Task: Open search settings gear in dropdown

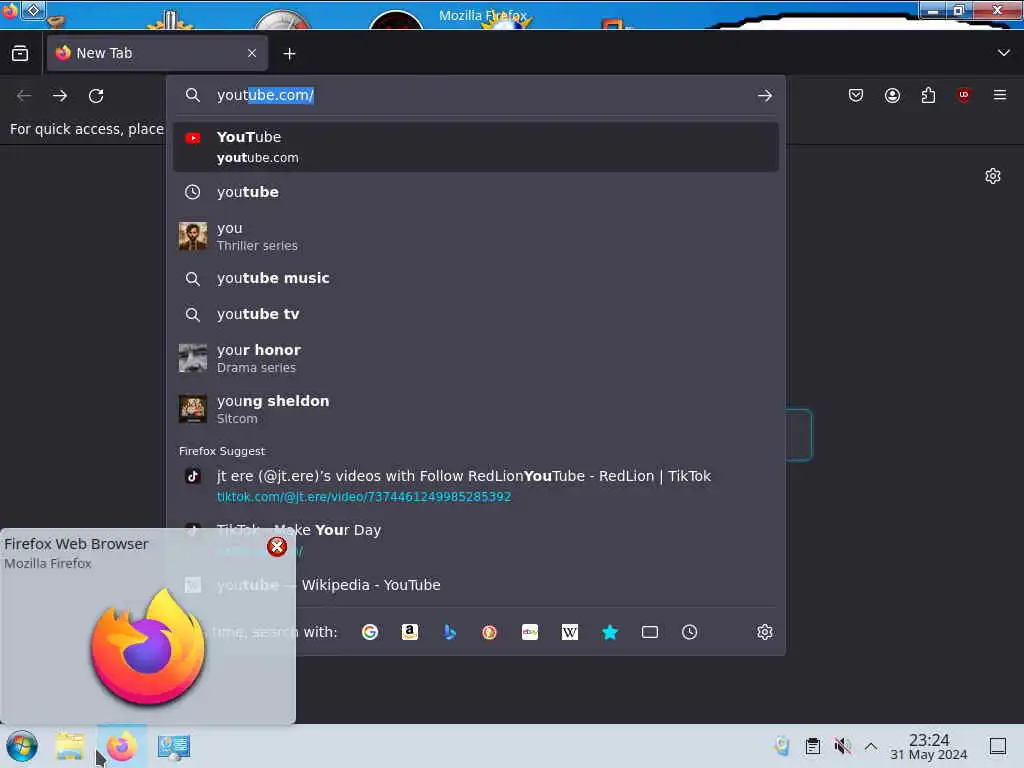Action: pyautogui.click(x=765, y=632)
